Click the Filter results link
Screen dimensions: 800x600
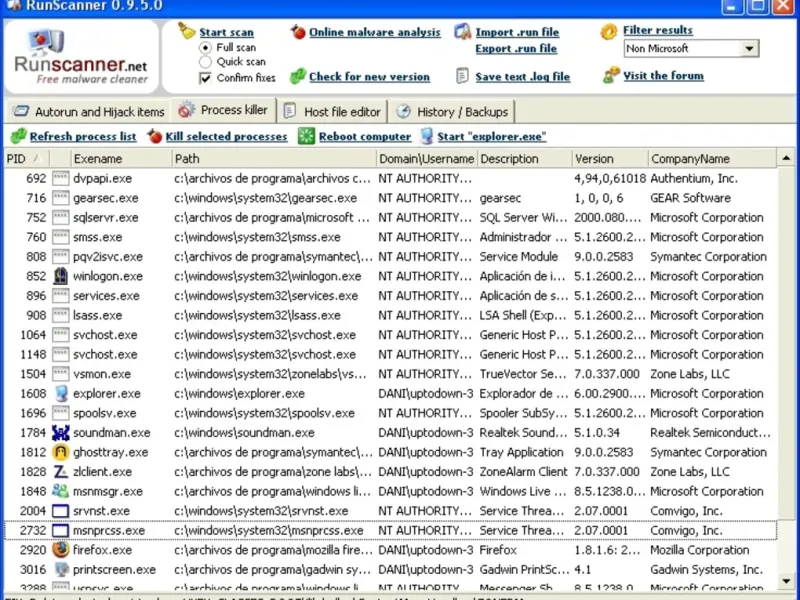pos(658,30)
